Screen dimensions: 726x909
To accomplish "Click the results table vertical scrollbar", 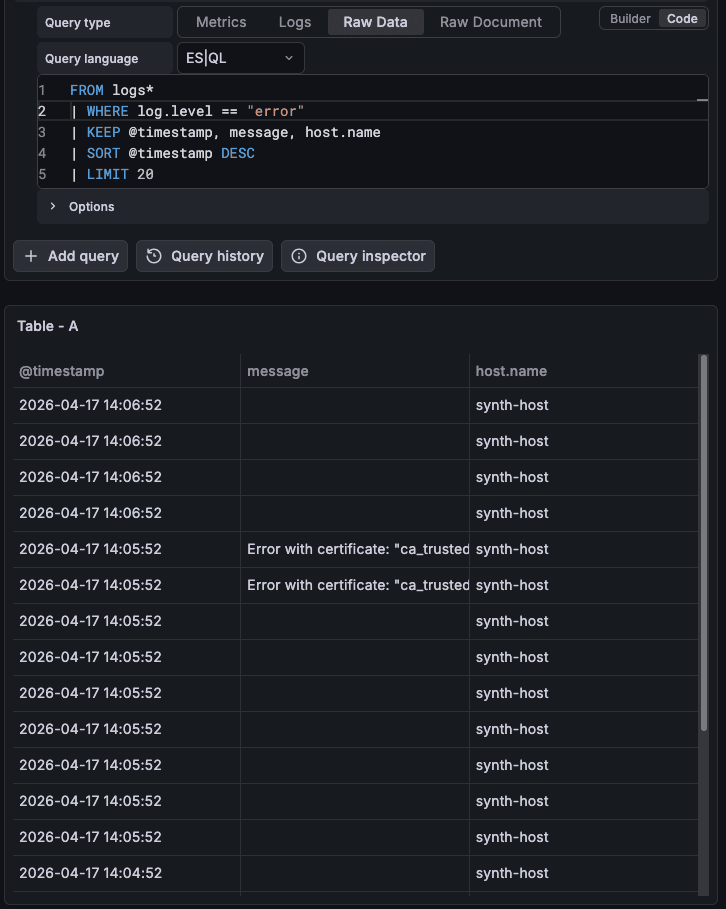I will (x=704, y=543).
